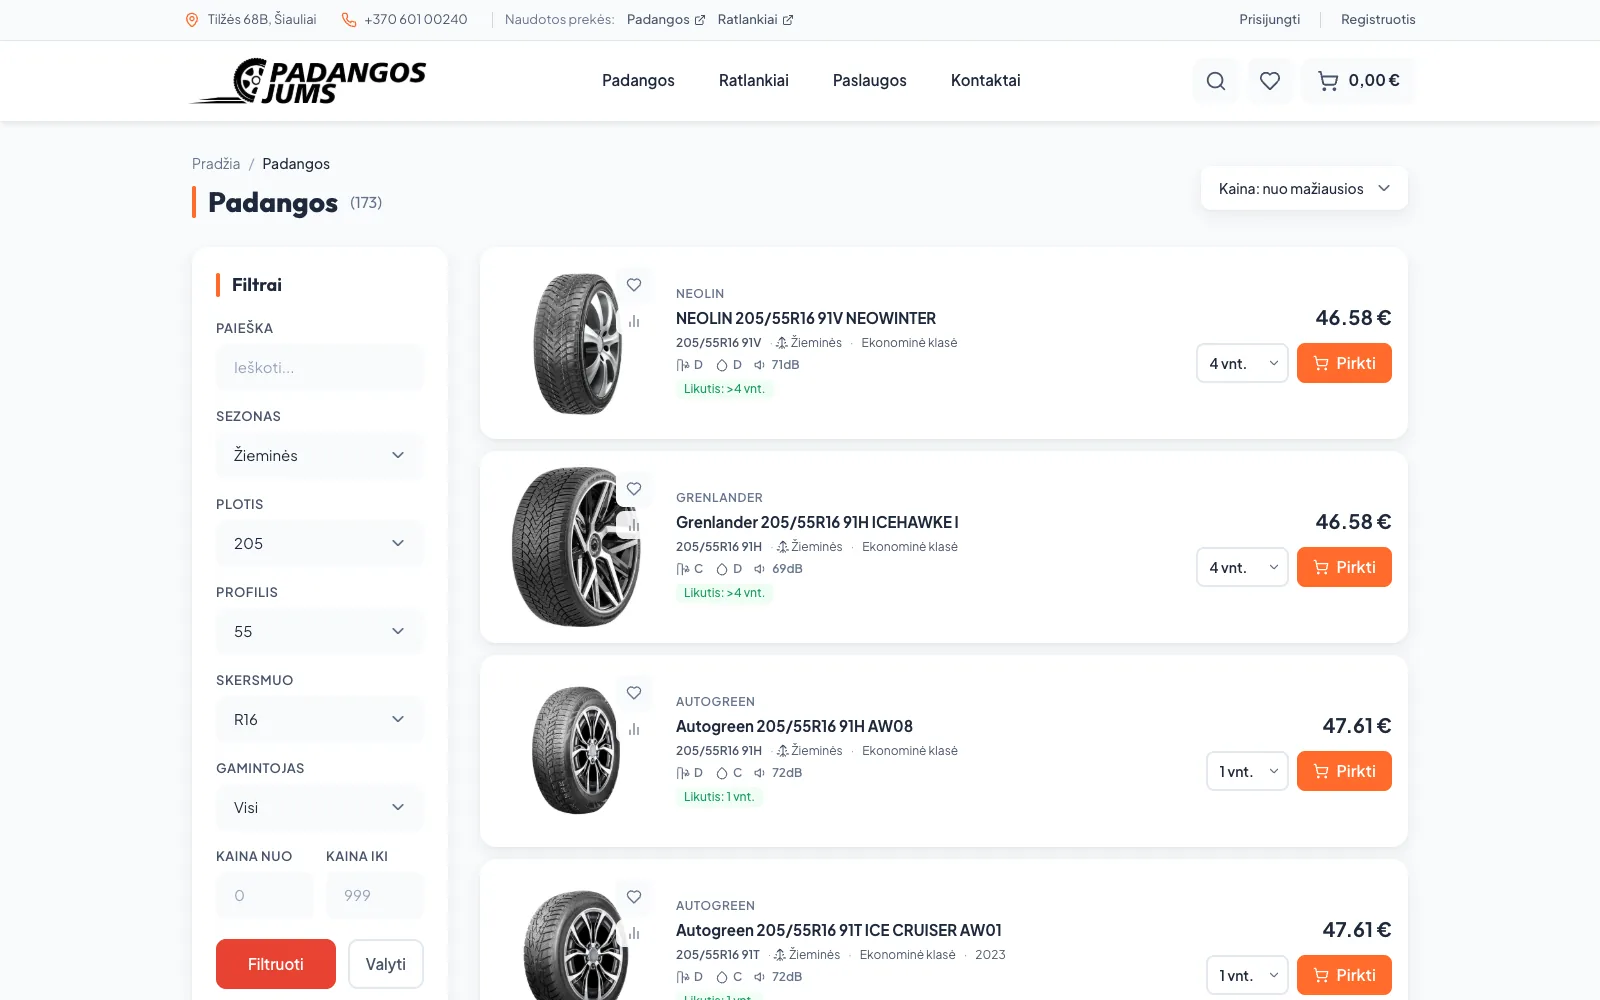The width and height of the screenshot is (1600, 1000).
Task: Open wishlist heart icon in header
Action: [1270, 81]
